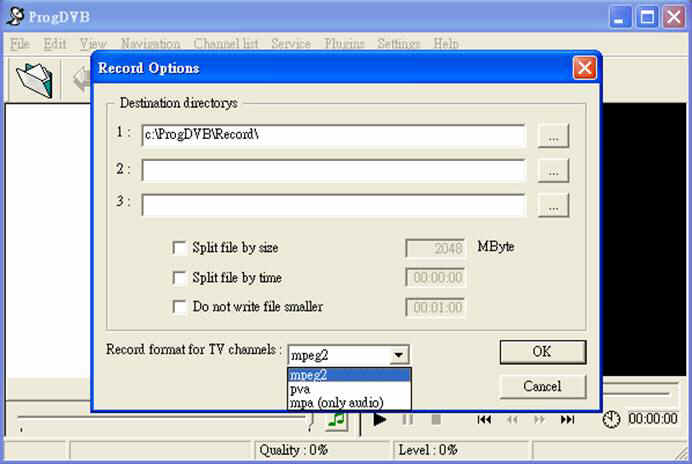
Task: Click the 00:01:00 minimum duration field
Action: (435, 307)
